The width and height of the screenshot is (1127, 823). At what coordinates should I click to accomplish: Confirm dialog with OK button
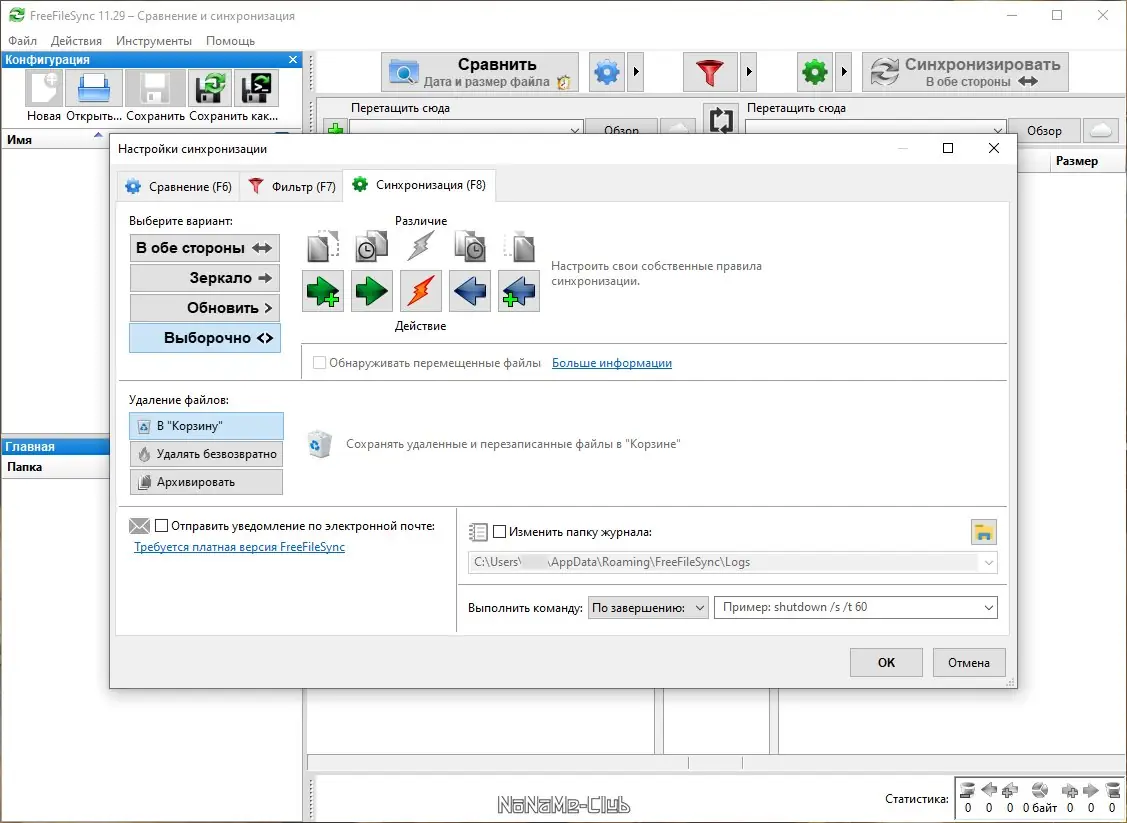886,663
